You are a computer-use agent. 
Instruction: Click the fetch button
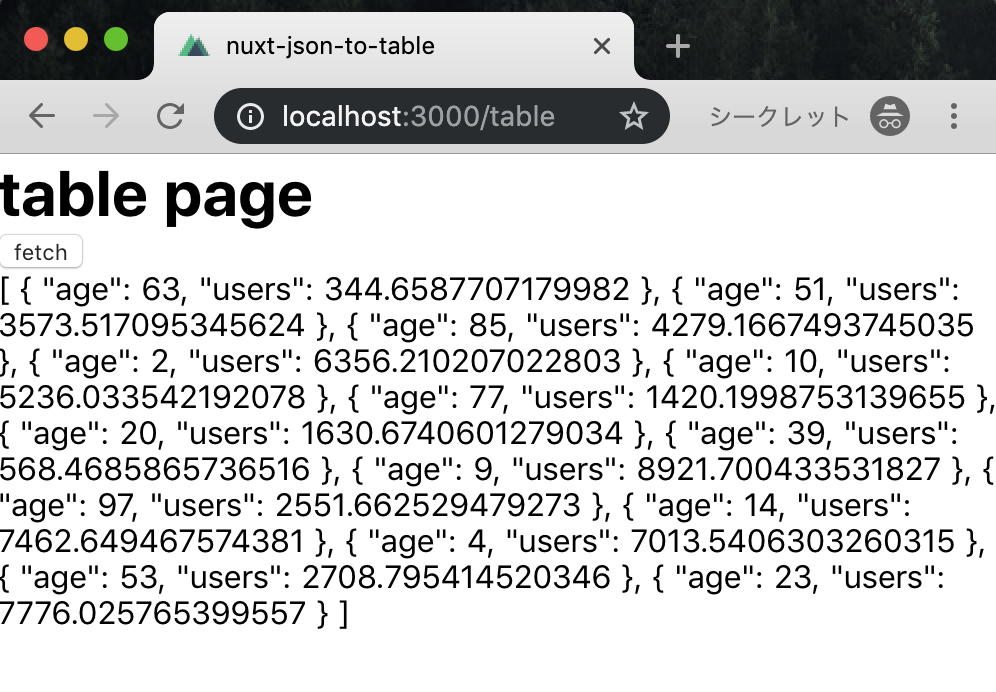click(41, 252)
